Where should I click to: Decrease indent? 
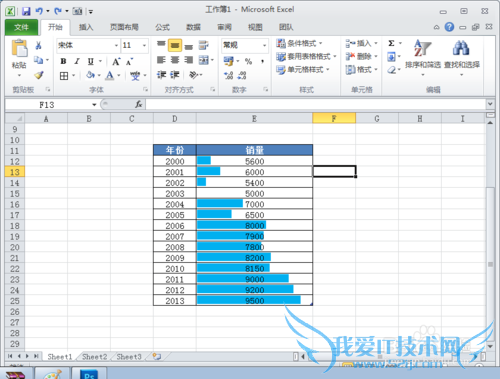162,75
